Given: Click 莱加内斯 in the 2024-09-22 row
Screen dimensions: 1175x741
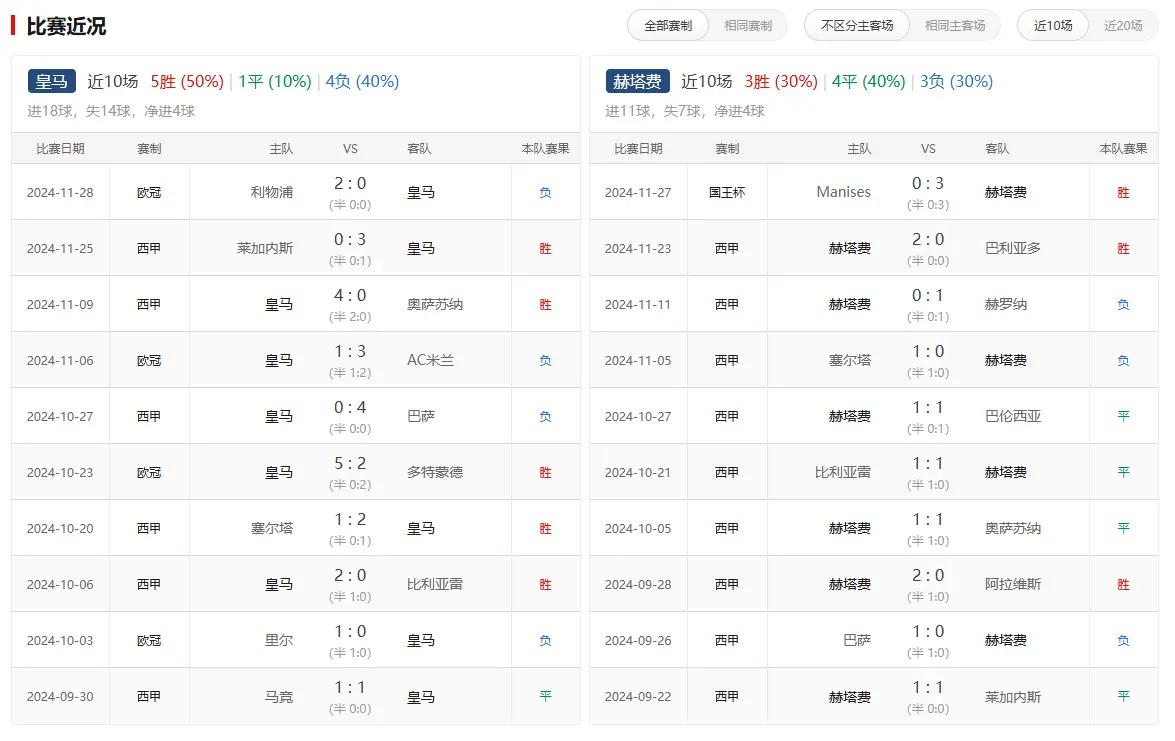Looking at the screenshot, I should [1012, 697].
